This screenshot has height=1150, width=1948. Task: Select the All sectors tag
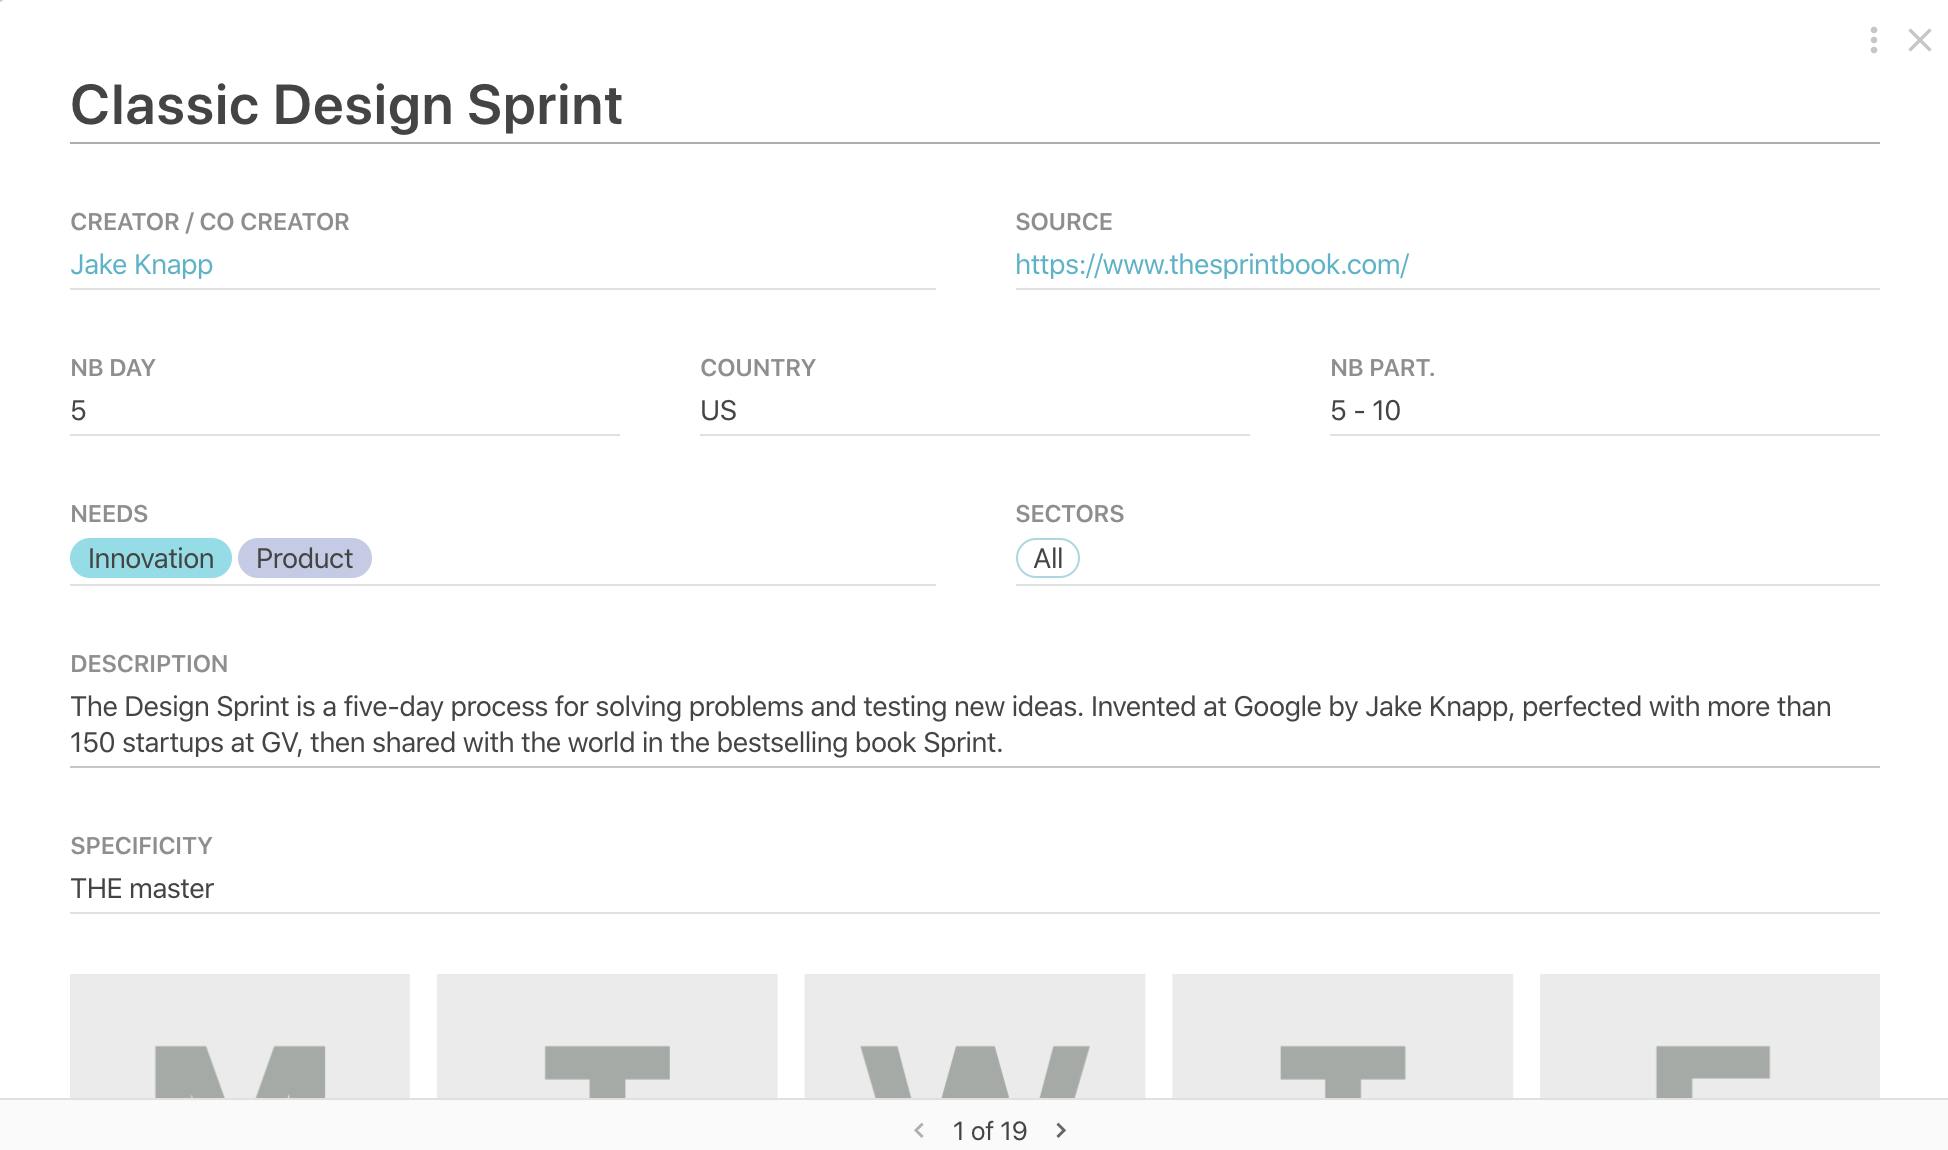1047,558
